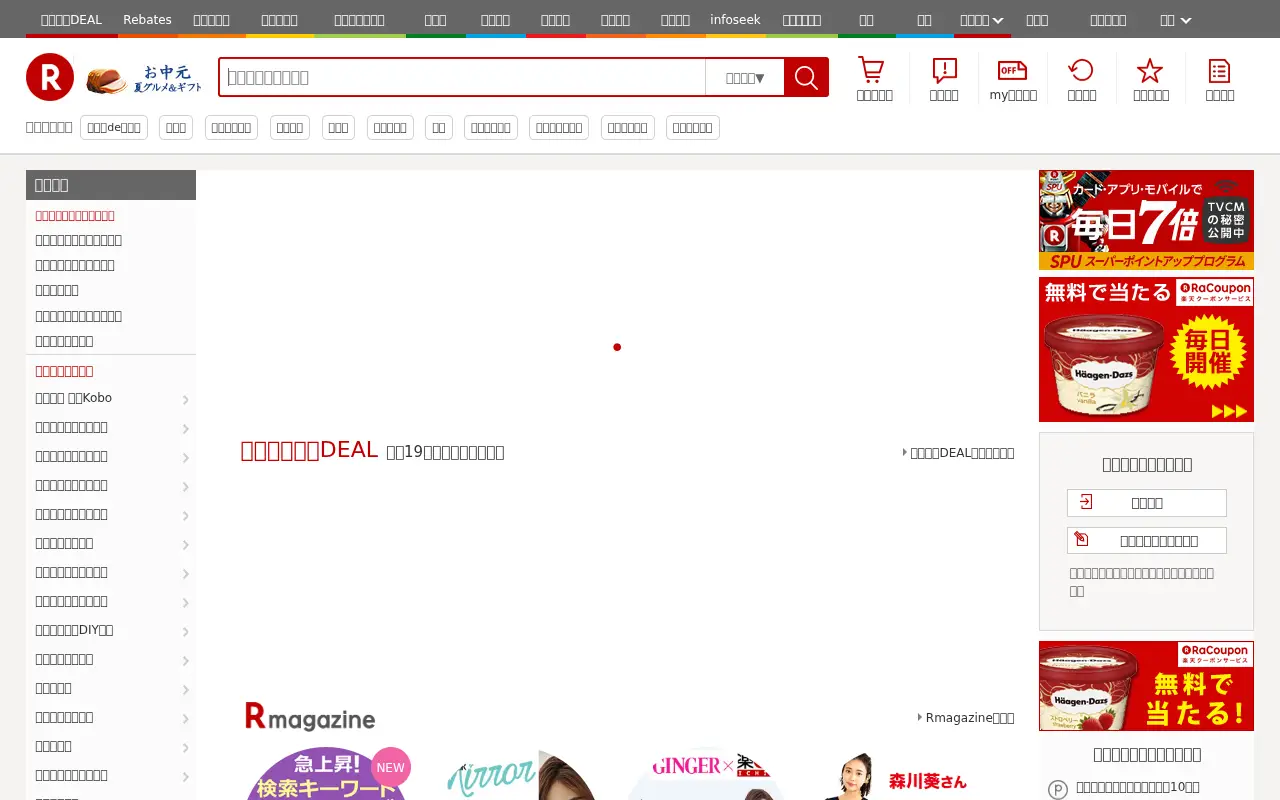The width and height of the screenshot is (1280, 800).
Task: Open the infoseek tab in top bar
Action: [735, 20]
